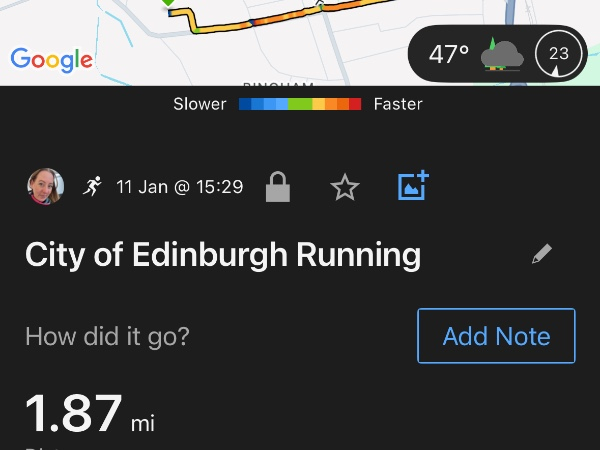Viewport: 600px width, 450px height.
Task: Tap the green start marker on the map
Action: 168,4
